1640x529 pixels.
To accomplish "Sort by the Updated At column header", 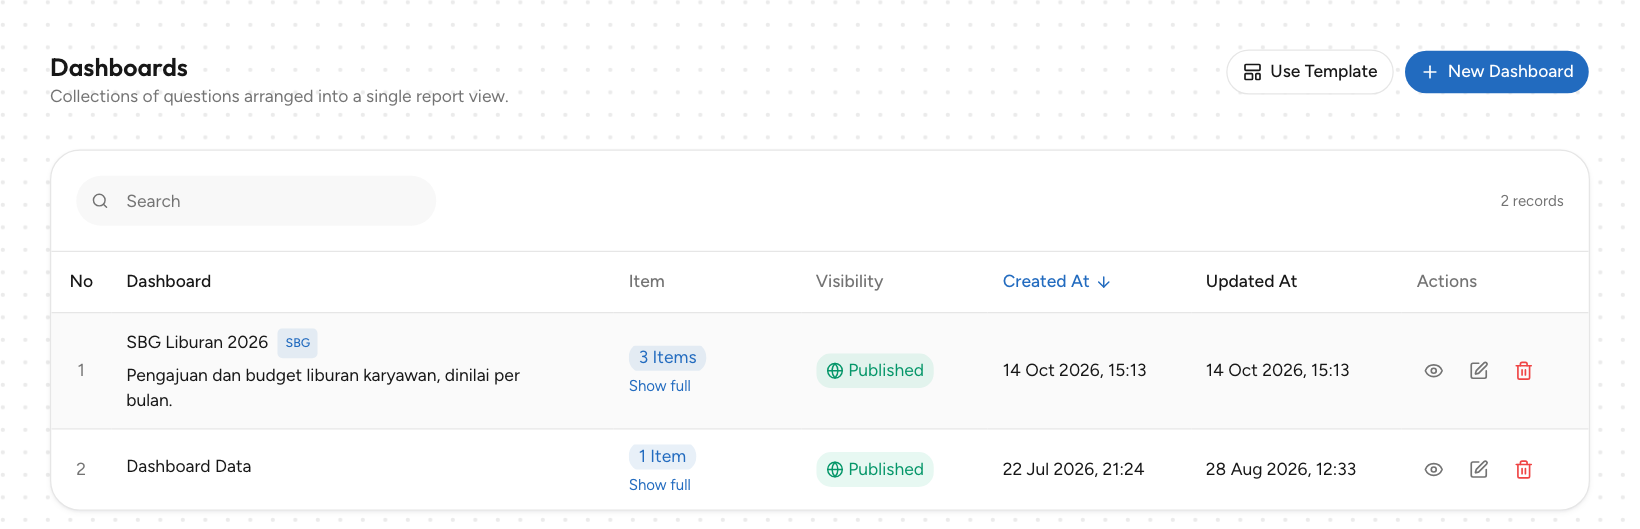I will 1251,282.
